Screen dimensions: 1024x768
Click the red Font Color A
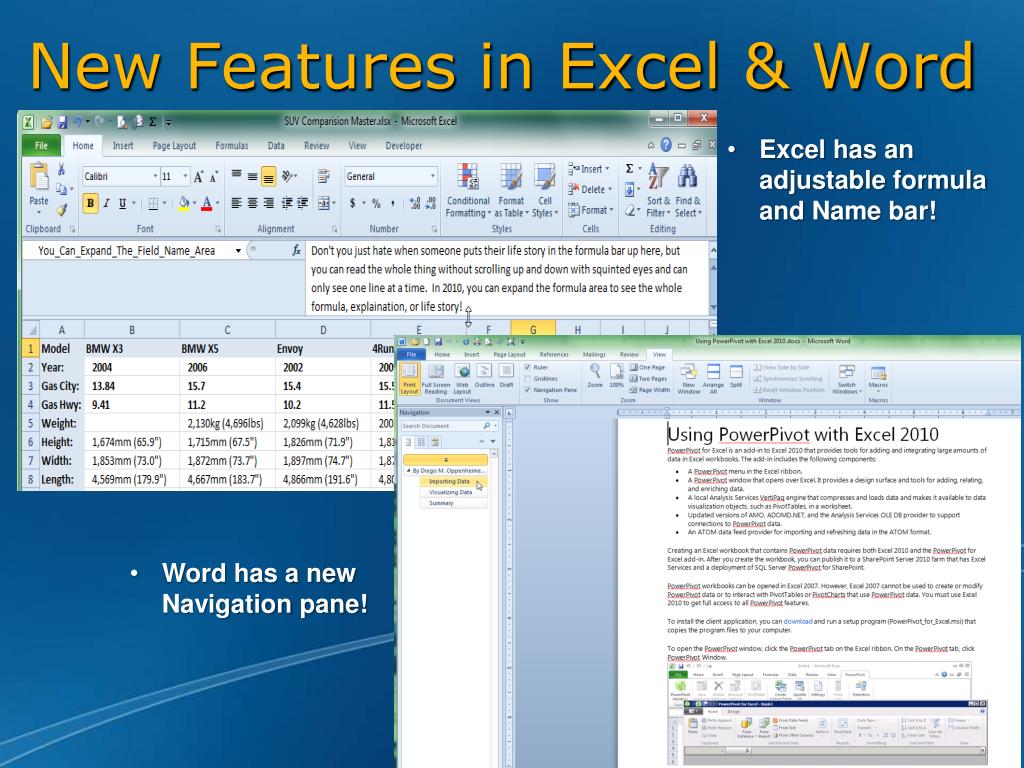tap(206, 204)
